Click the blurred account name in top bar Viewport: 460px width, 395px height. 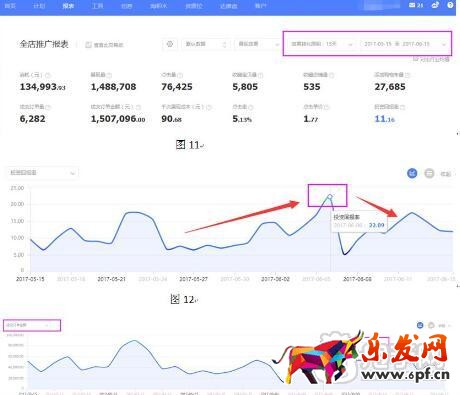click(x=382, y=5)
